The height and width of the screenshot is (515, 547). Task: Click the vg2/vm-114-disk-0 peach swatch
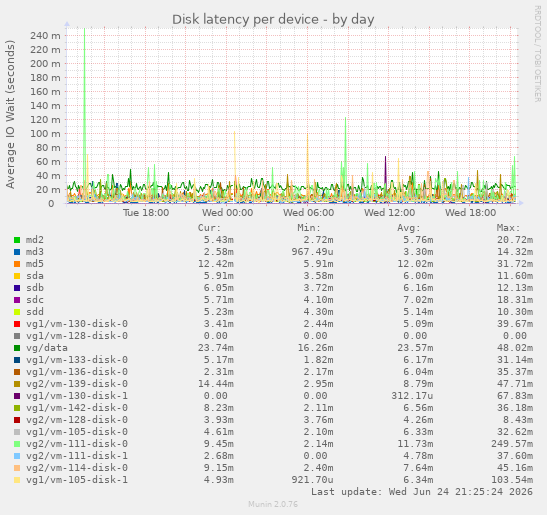click(17, 468)
